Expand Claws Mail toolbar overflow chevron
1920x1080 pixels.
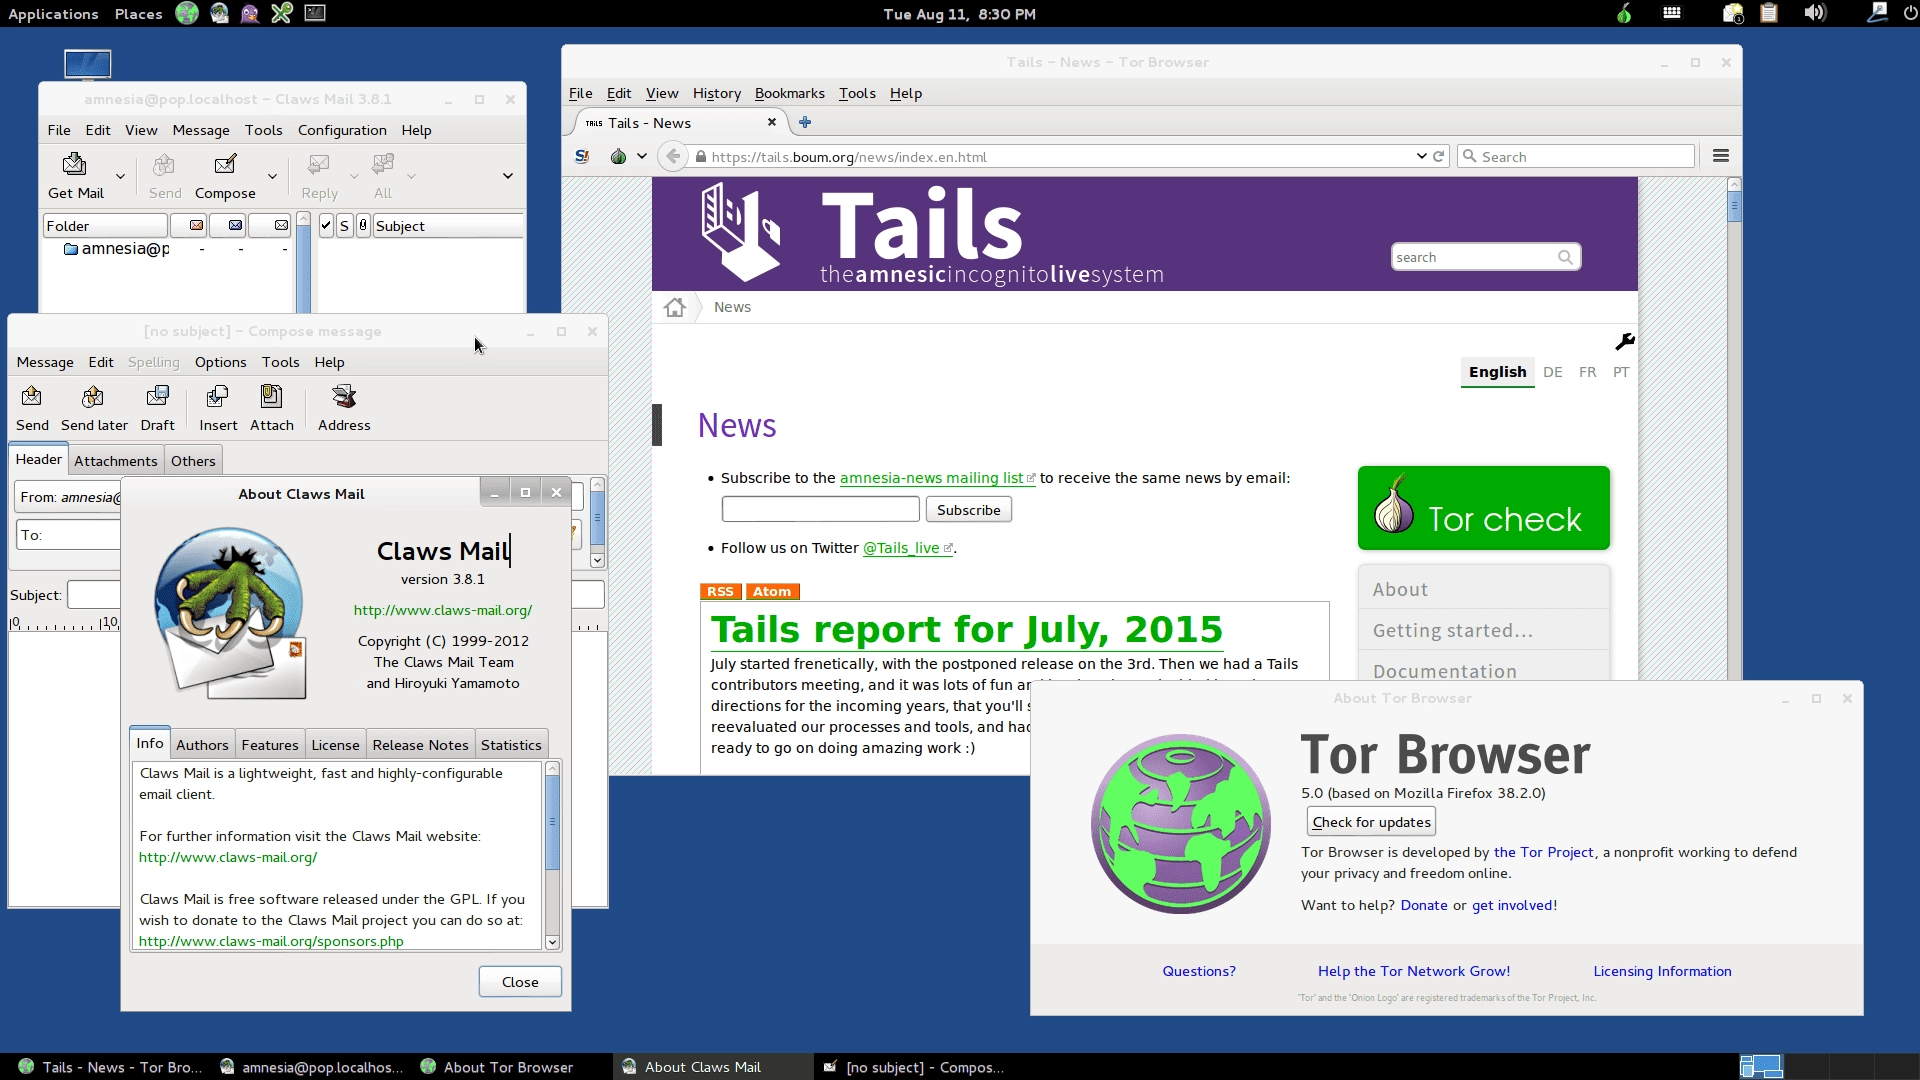[508, 176]
